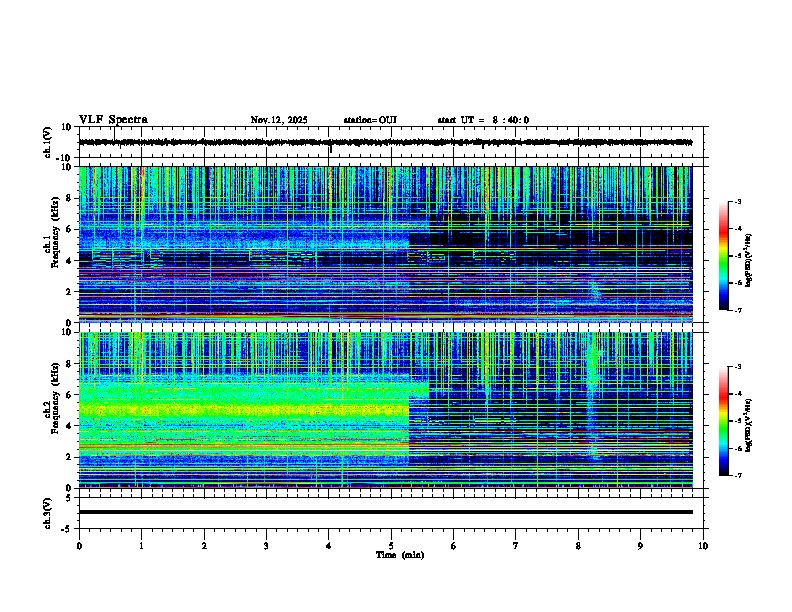Click the "-7" label on ch.1 colorbar

click(x=738, y=310)
